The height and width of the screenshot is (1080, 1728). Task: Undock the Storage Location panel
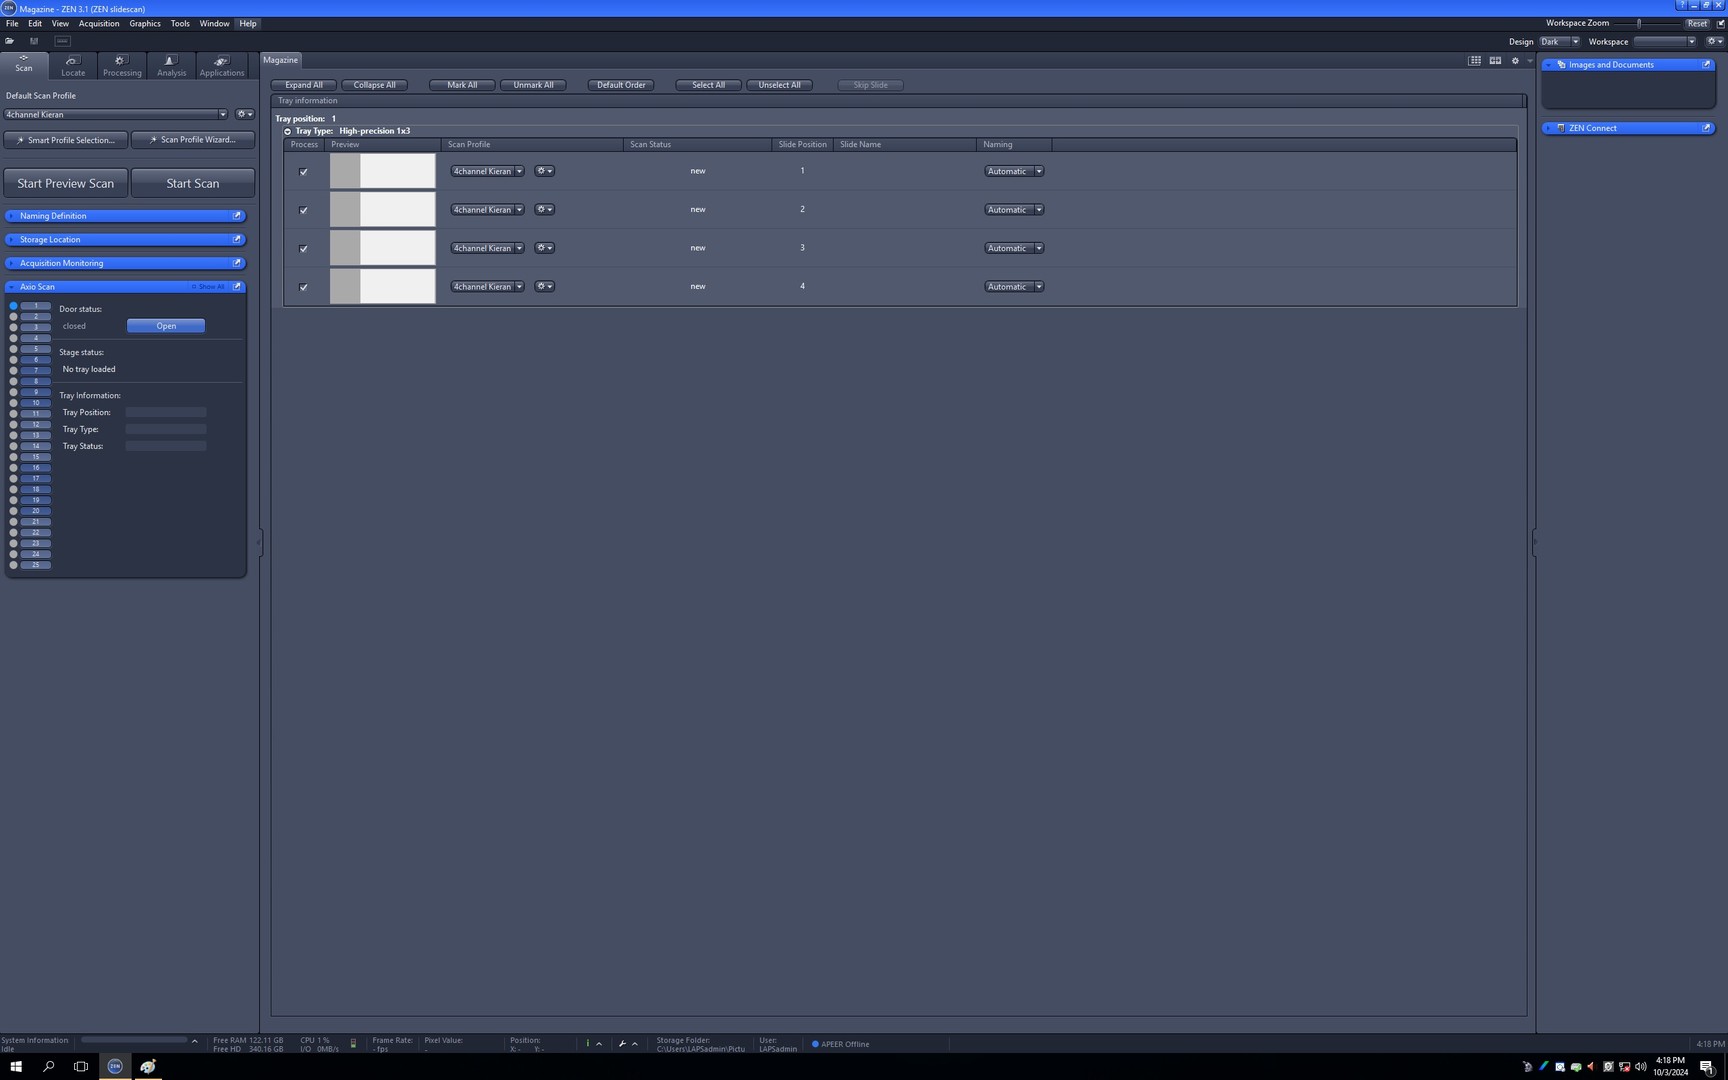pos(237,240)
